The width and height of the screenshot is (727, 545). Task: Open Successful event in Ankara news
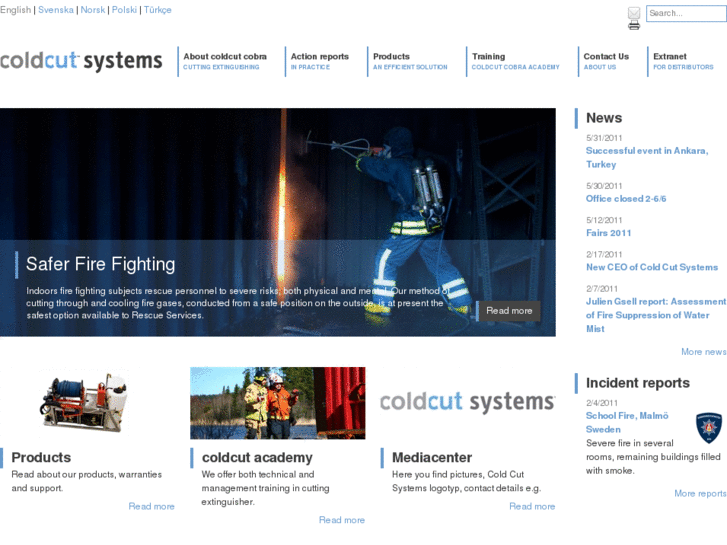coord(647,157)
